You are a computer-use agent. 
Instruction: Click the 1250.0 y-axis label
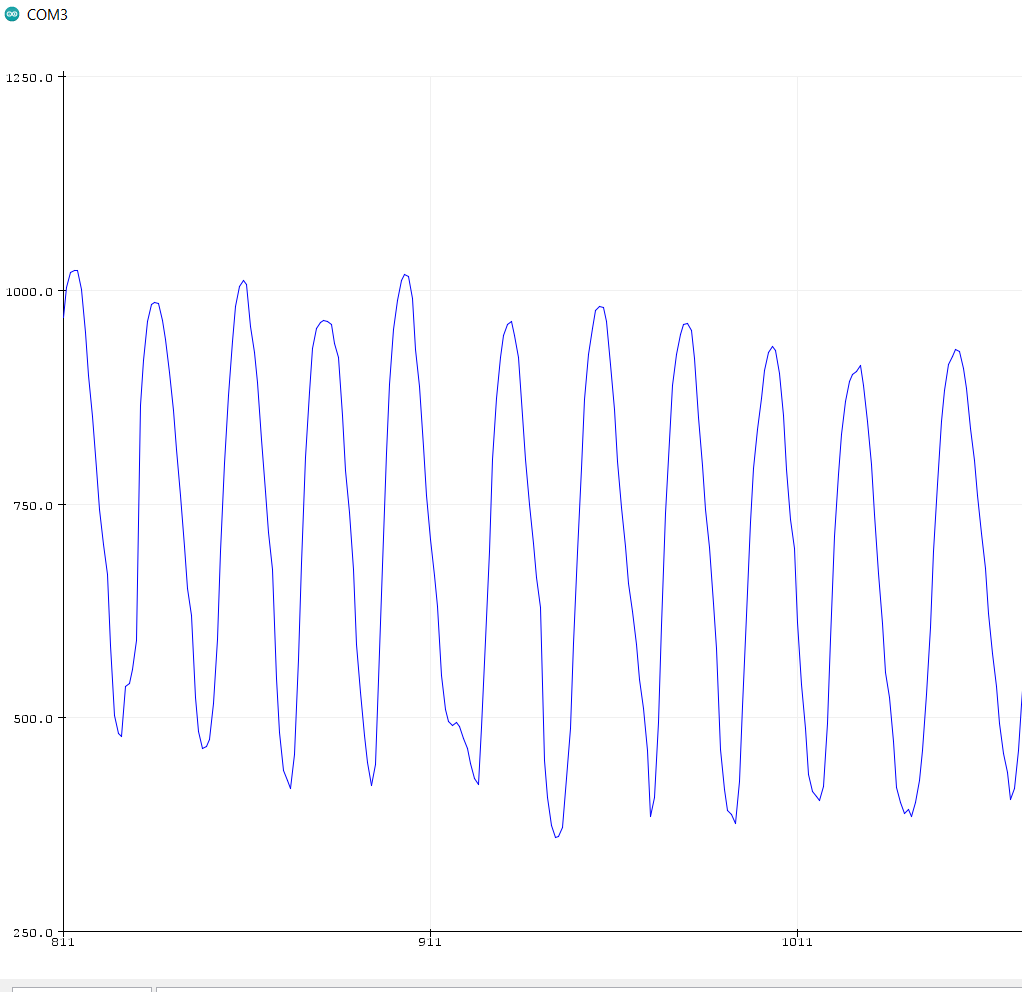pyautogui.click(x=29, y=78)
